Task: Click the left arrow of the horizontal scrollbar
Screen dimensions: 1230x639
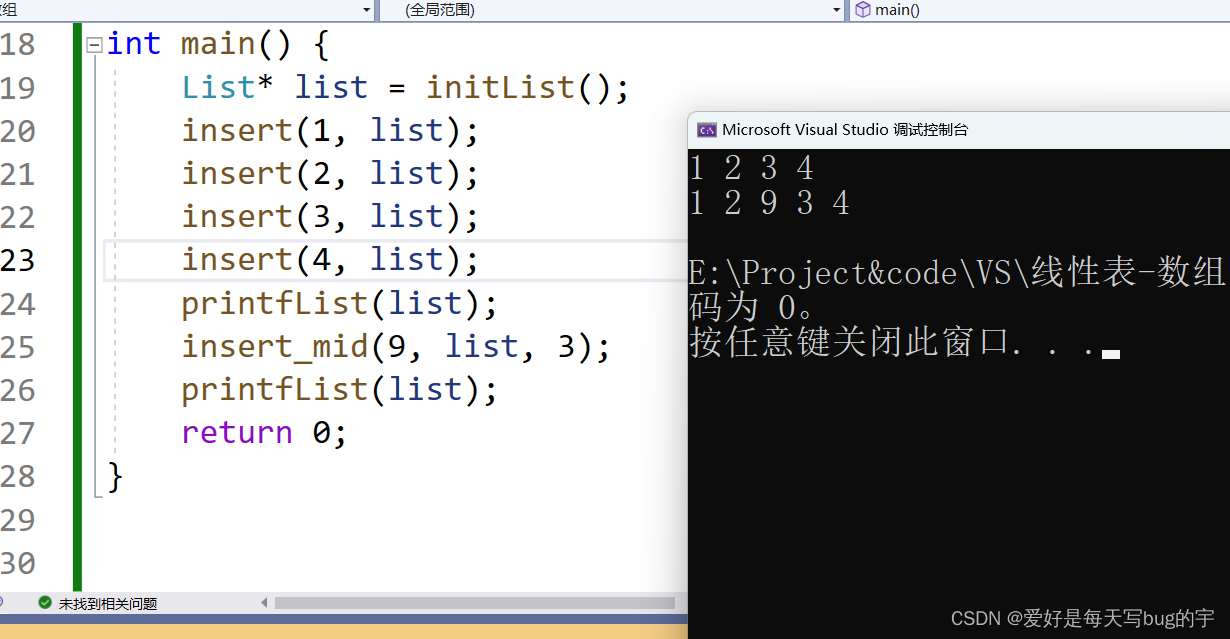Action: 264,602
